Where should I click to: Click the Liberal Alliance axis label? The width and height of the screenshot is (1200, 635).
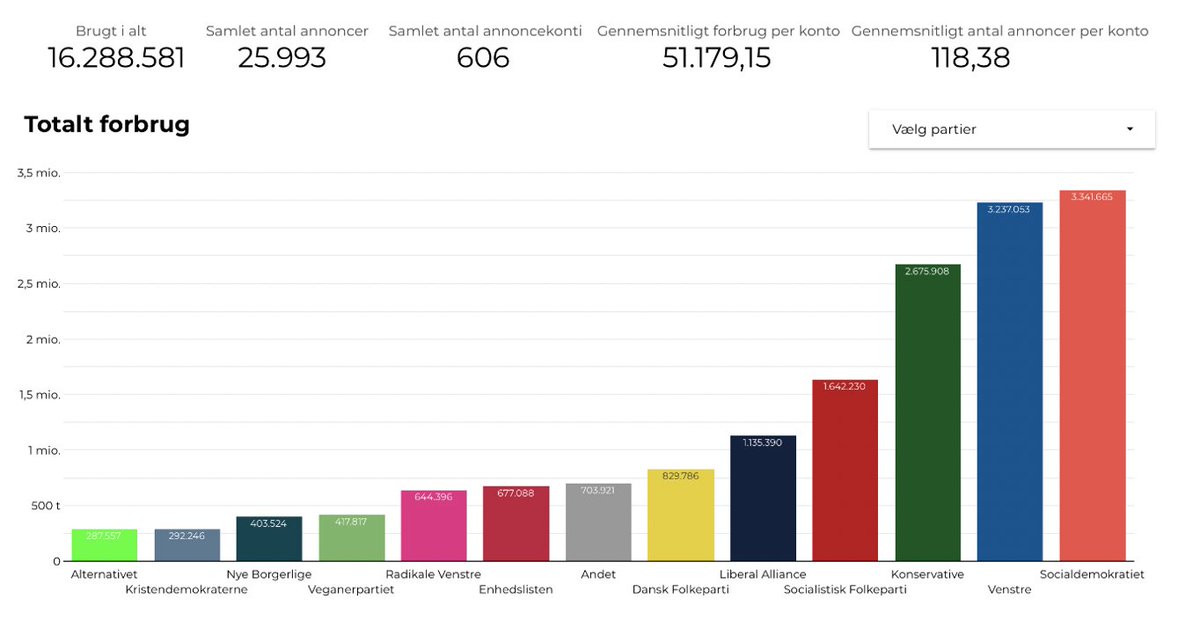point(763,574)
